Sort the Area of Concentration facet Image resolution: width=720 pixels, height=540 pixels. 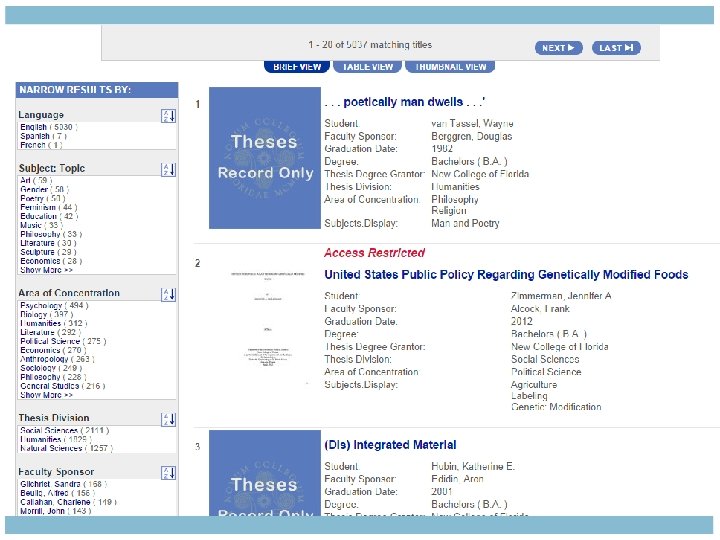coord(169,294)
